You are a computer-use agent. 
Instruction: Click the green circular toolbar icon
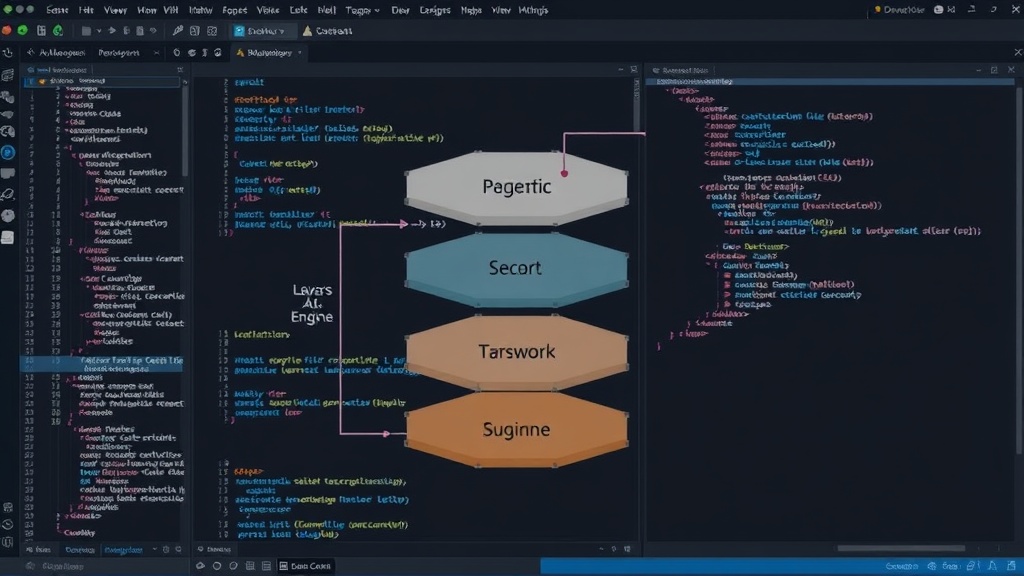(x=22, y=31)
